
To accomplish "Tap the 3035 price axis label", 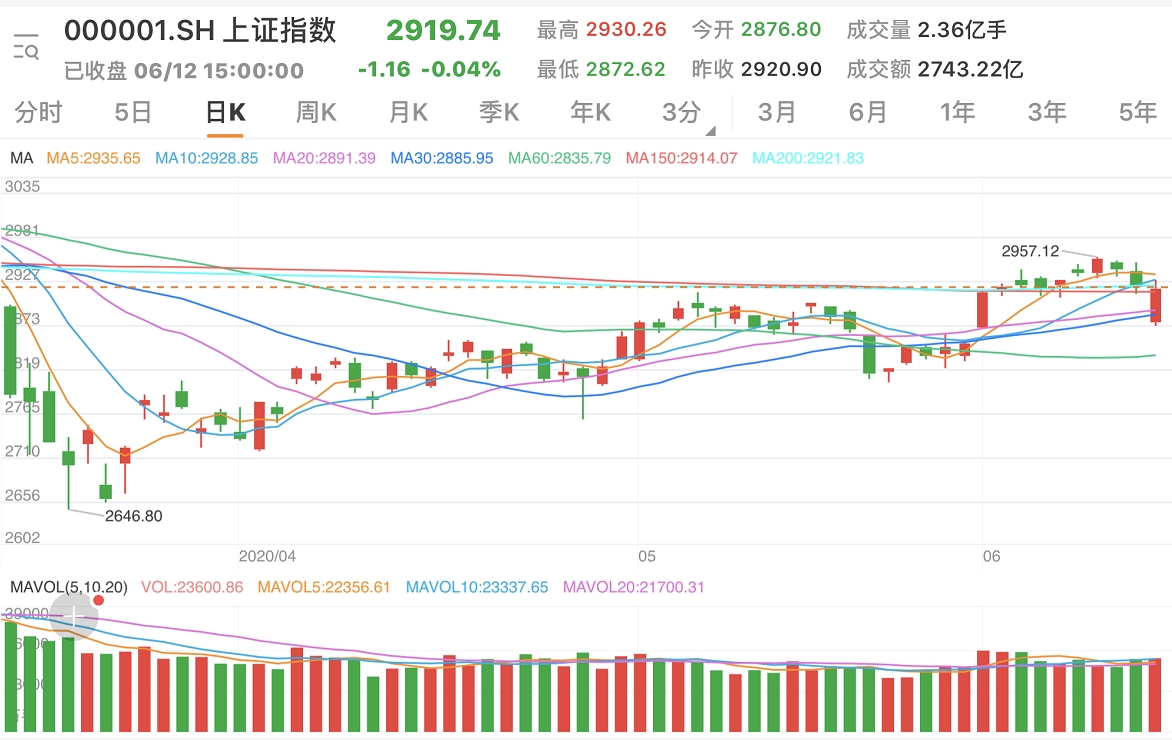I will pyautogui.click(x=22, y=186).
